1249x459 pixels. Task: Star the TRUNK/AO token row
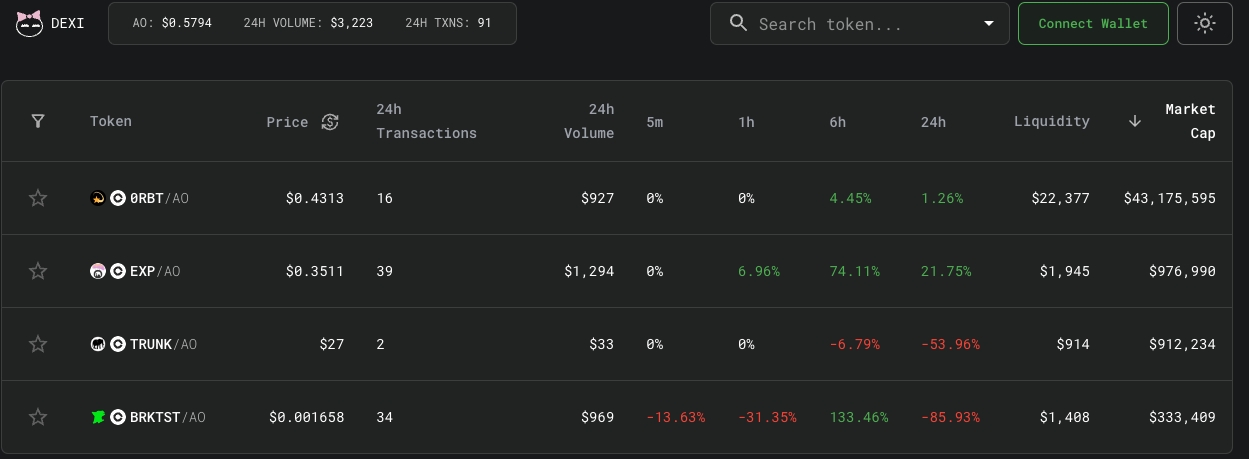(x=38, y=344)
